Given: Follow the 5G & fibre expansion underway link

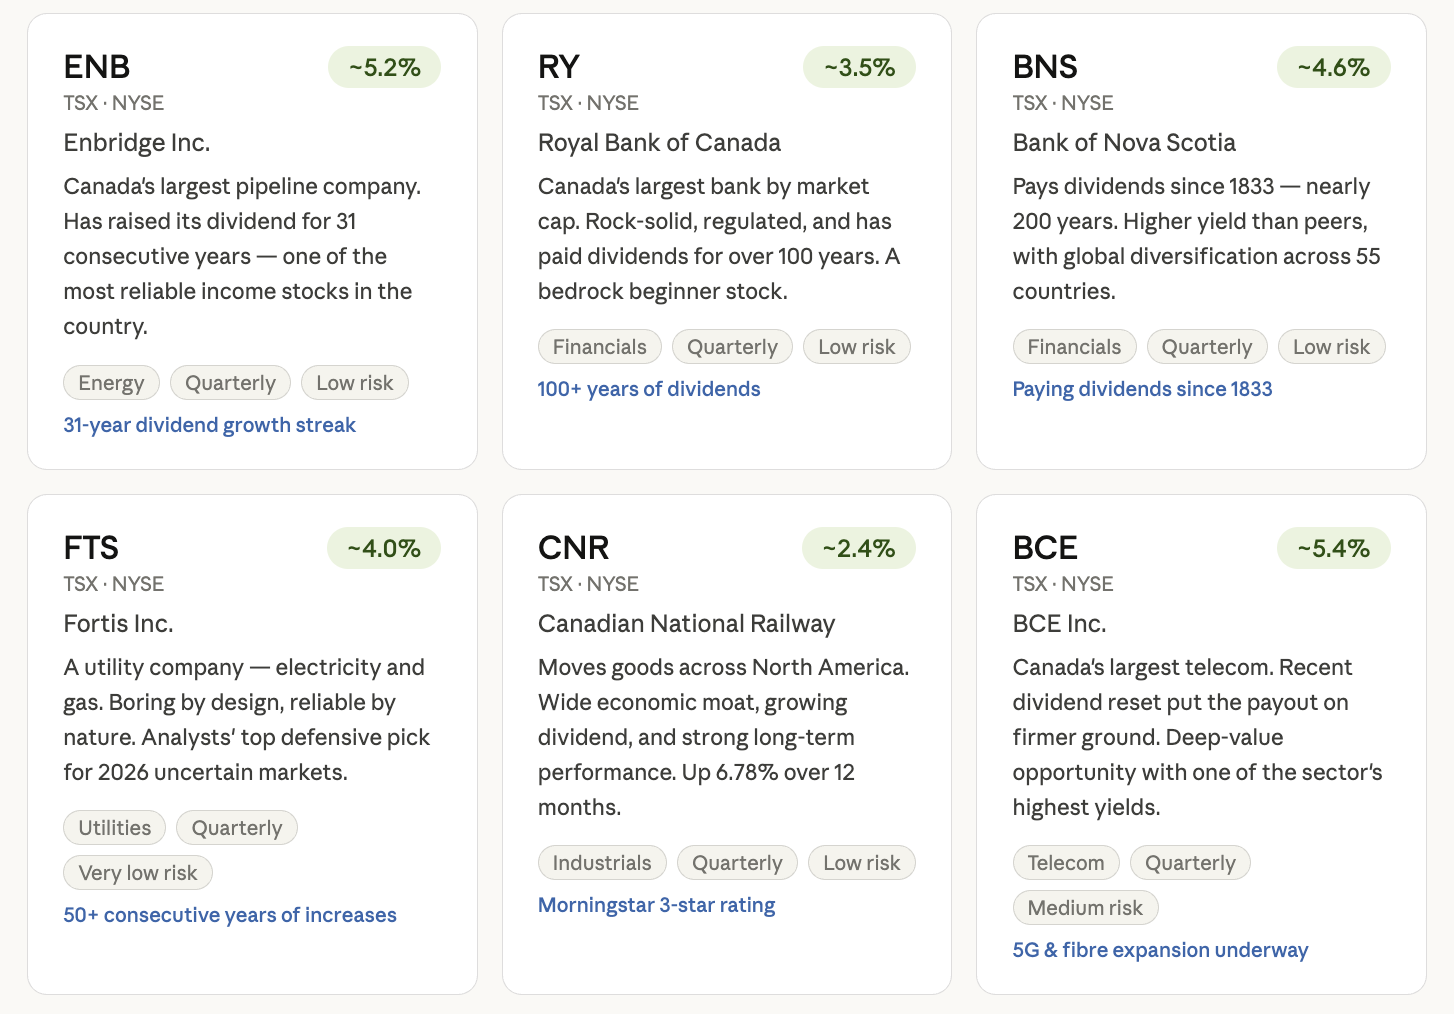Looking at the screenshot, I should tap(1160, 950).
